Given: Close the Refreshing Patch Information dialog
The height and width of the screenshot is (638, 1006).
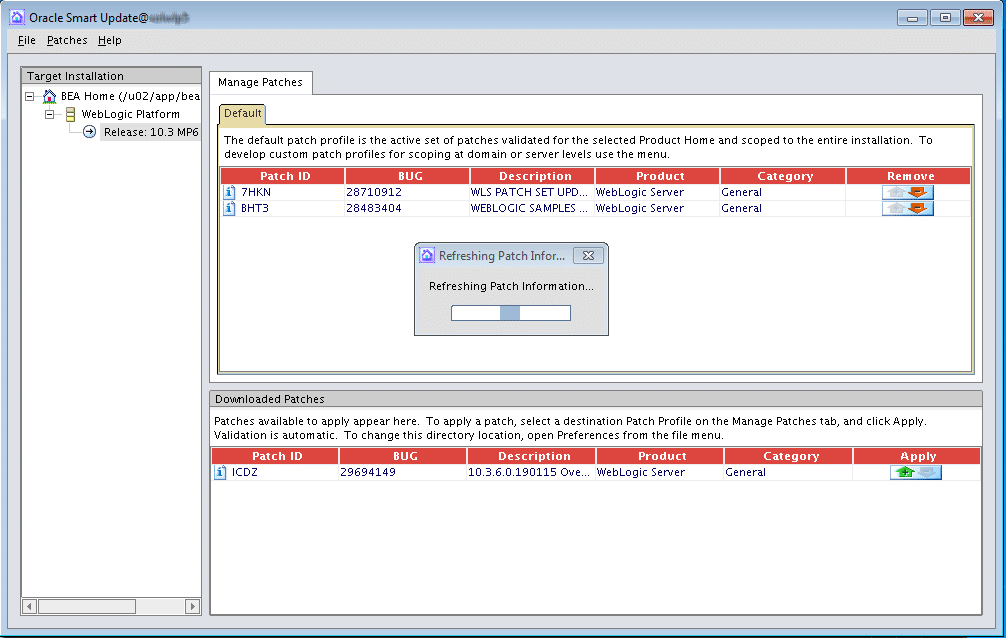Looking at the screenshot, I should pyautogui.click(x=588, y=255).
